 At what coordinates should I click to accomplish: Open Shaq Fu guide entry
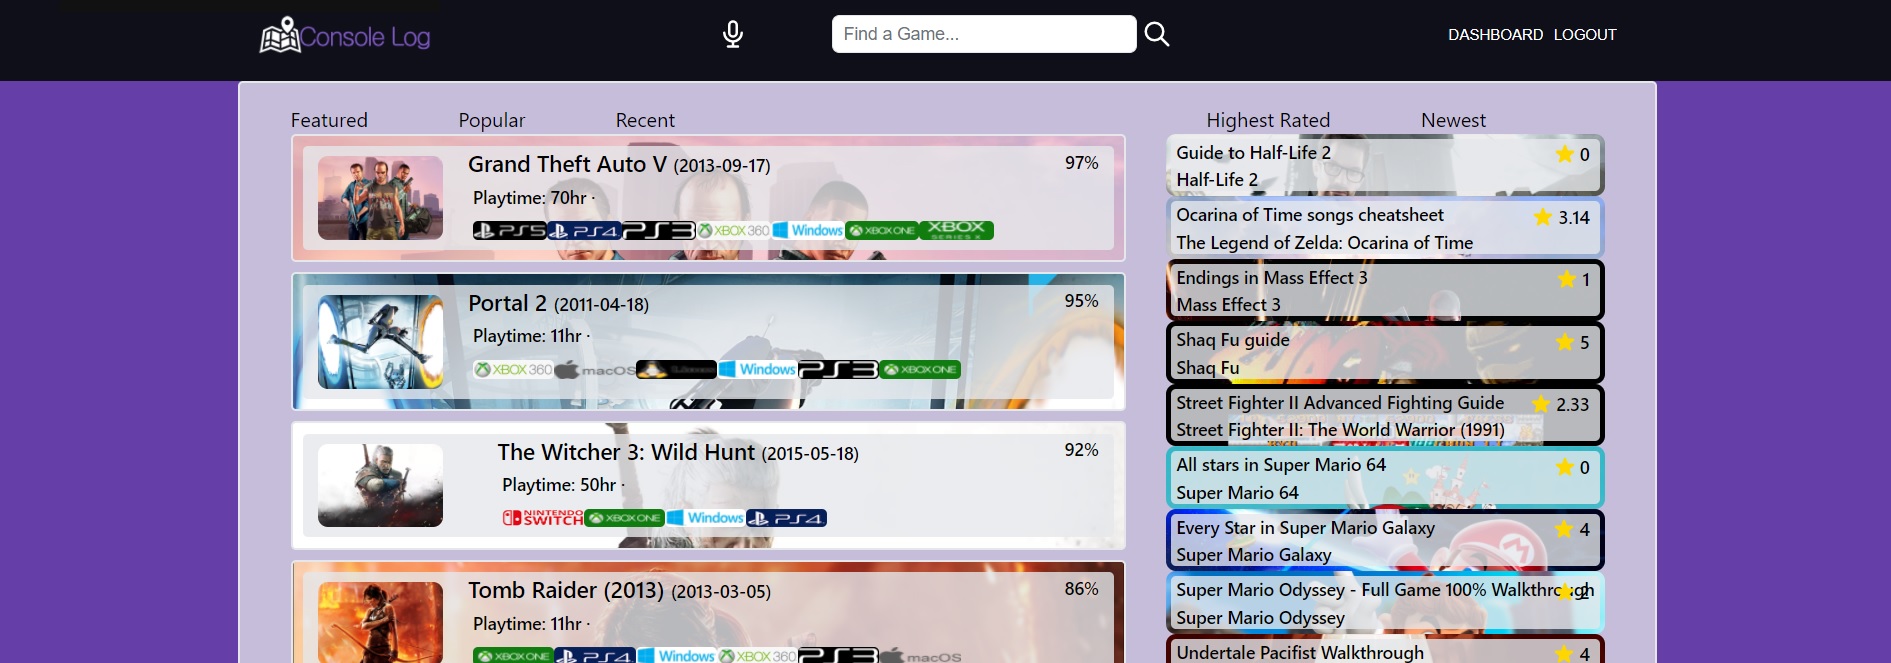tap(1385, 353)
